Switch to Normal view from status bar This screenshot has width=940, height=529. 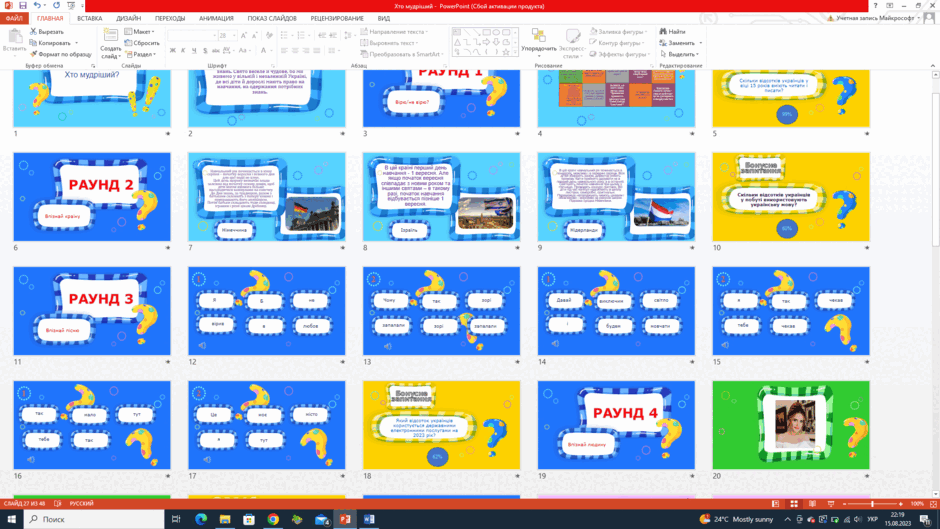coord(775,504)
